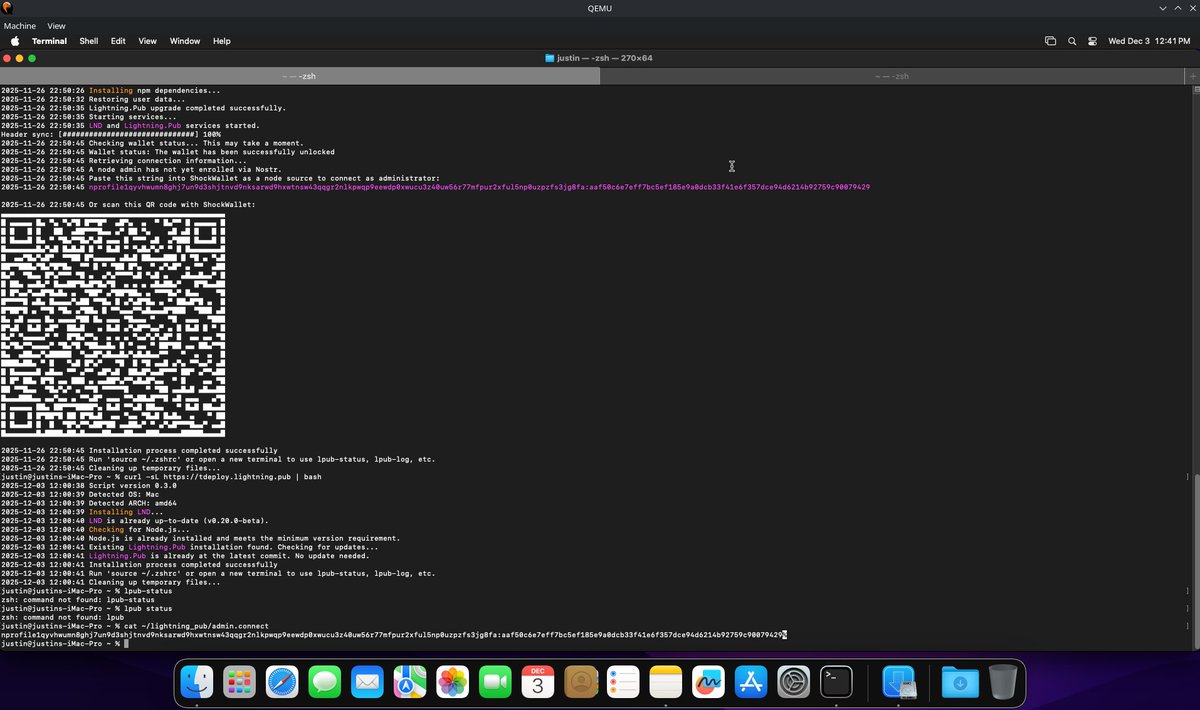
Task: Click the ShockWallet QR code
Action: tap(113, 325)
